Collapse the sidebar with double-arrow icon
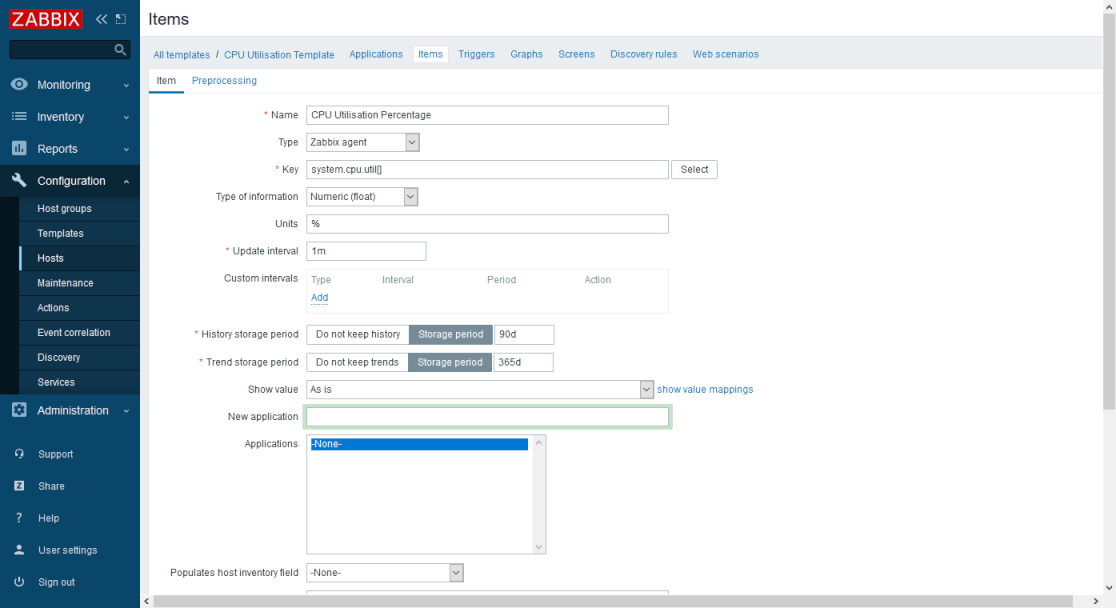 coord(102,19)
